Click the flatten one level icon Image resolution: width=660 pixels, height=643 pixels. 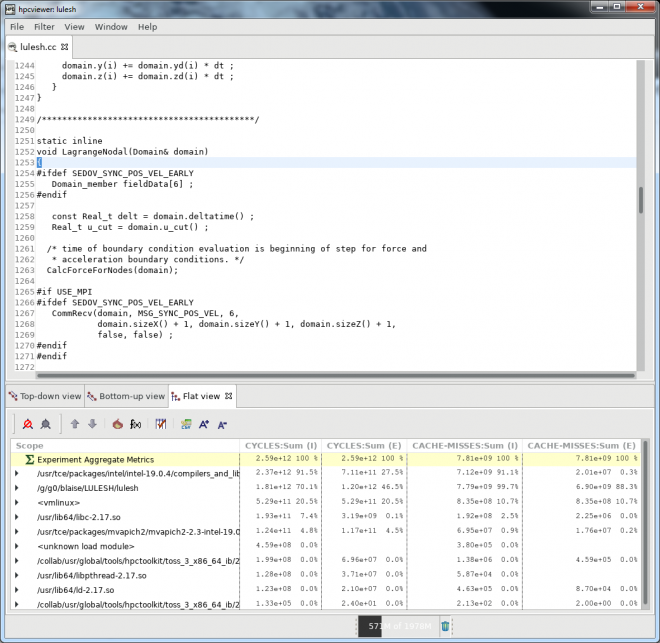pos(28,424)
